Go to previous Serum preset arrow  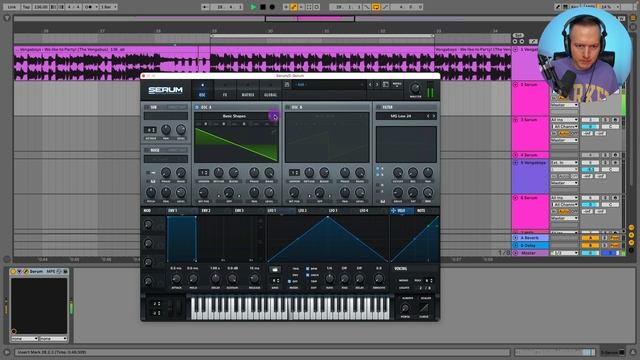click(x=370, y=84)
